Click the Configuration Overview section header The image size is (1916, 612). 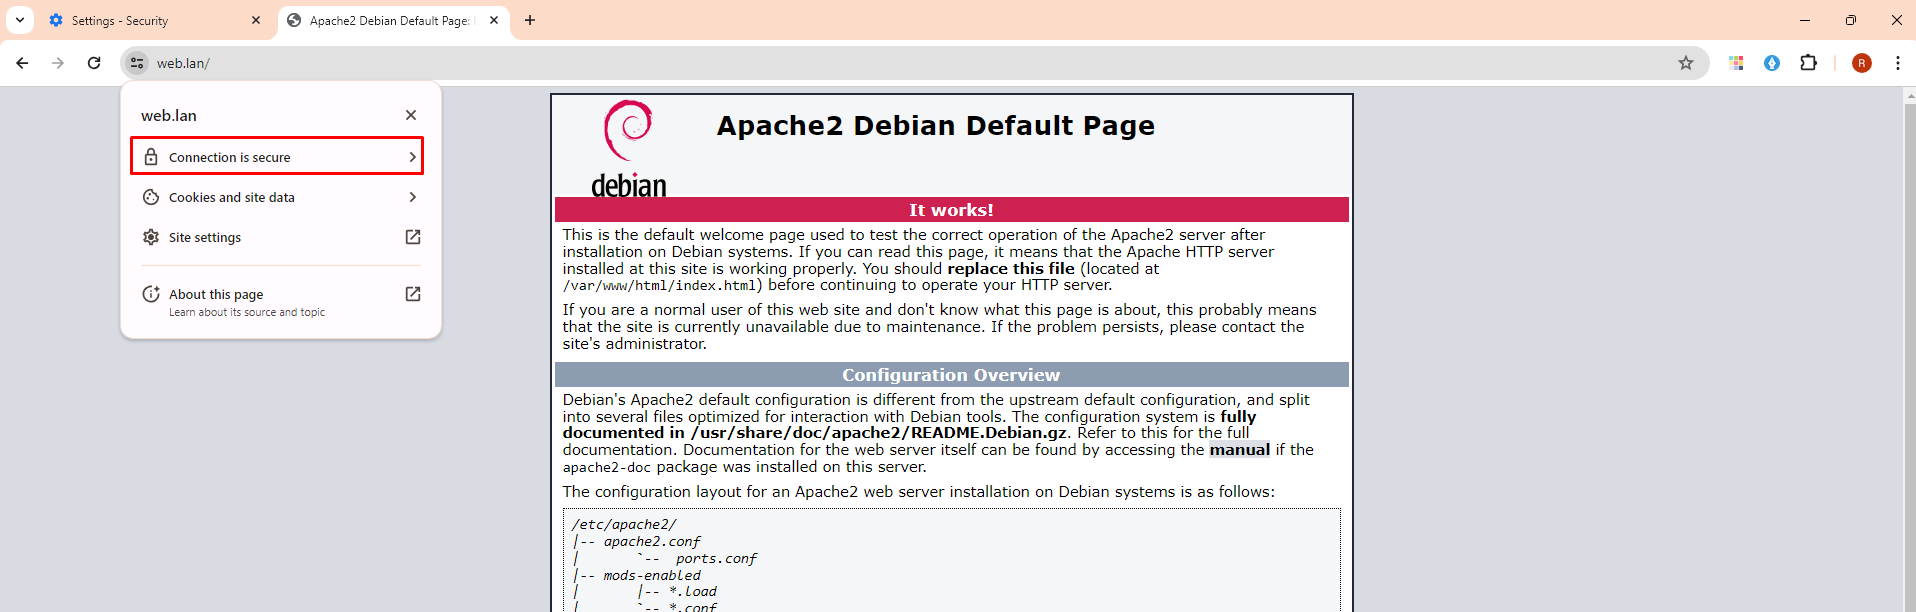[951, 375]
